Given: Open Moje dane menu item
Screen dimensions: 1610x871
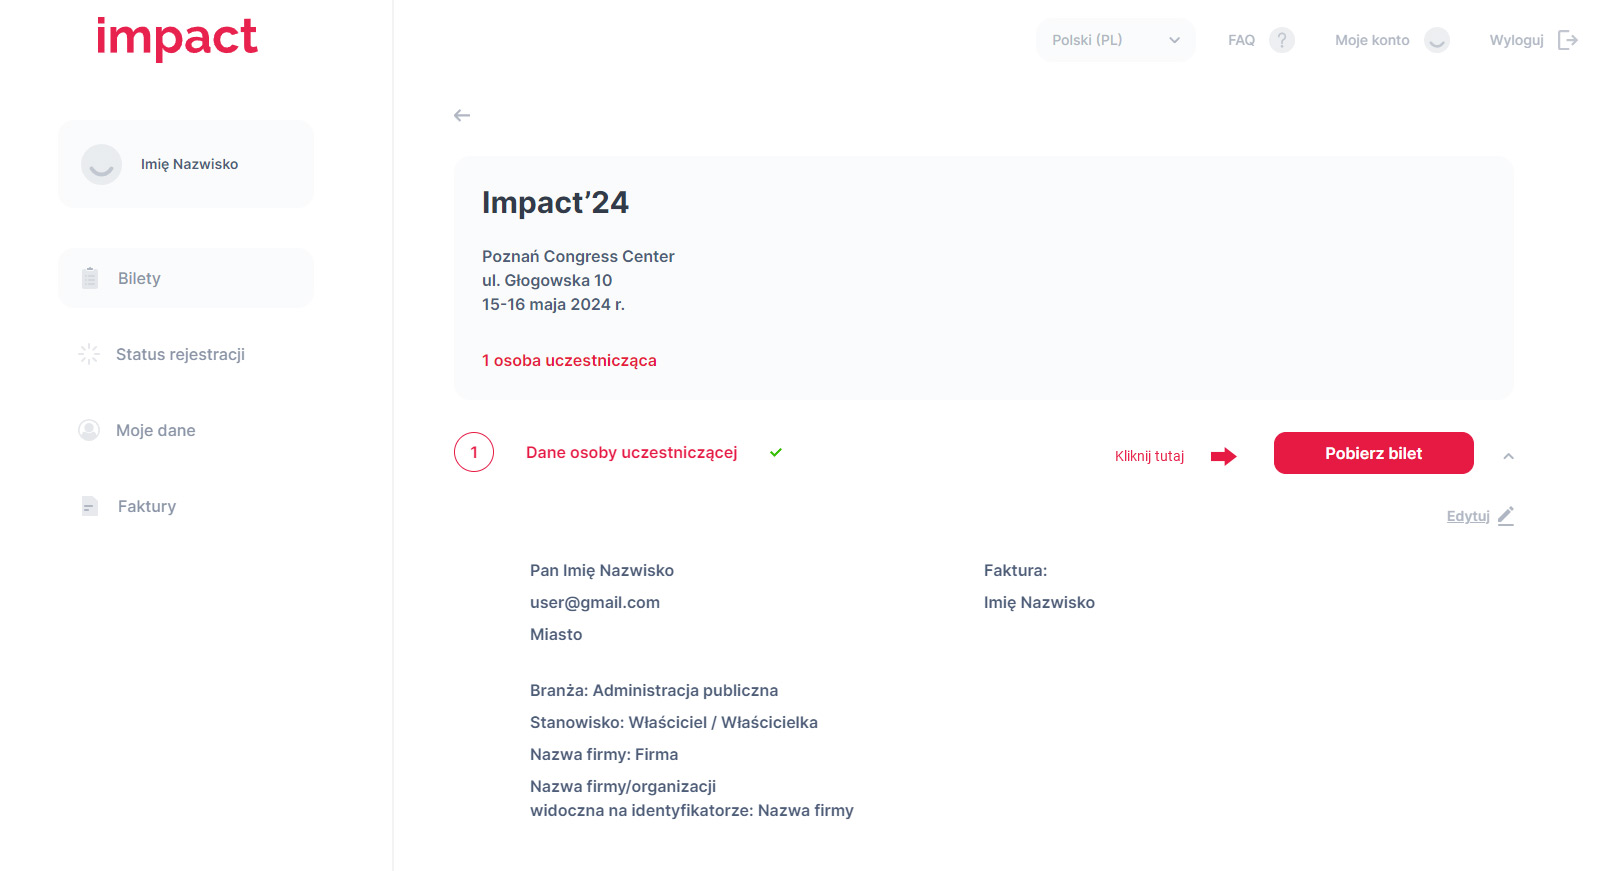Looking at the screenshot, I should [155, 430].
